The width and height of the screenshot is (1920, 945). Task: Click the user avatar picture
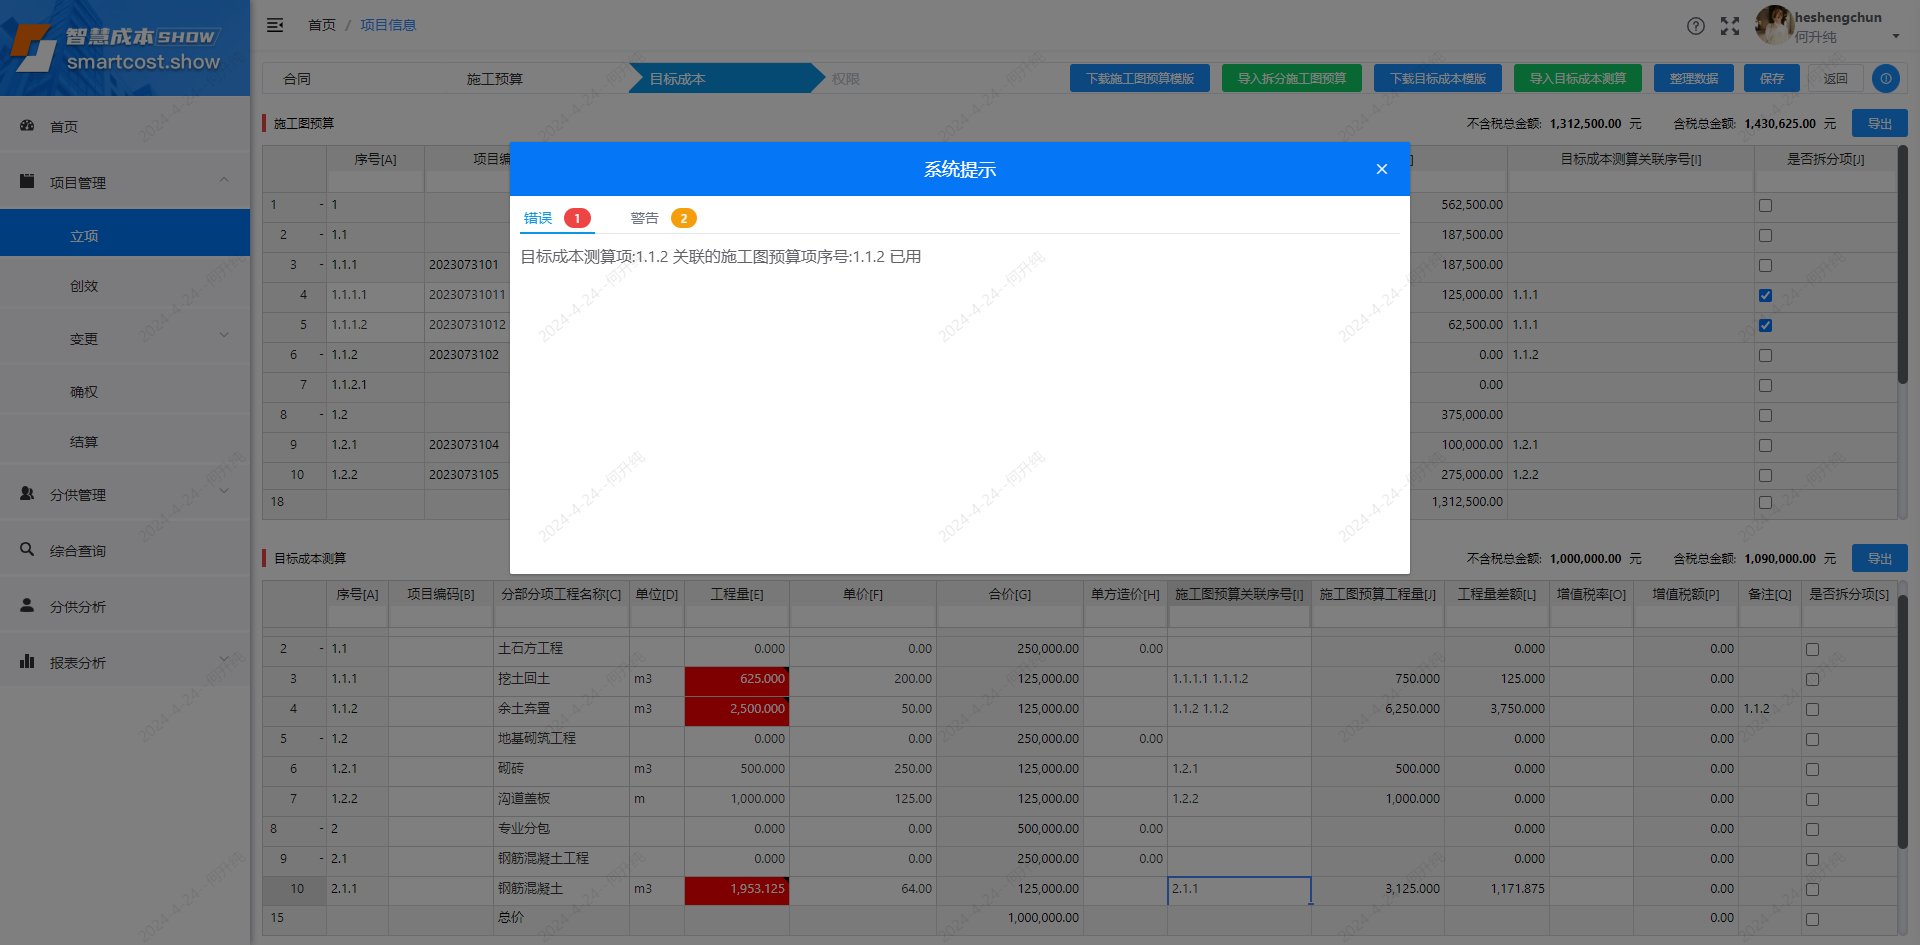tap(1773, 25)
